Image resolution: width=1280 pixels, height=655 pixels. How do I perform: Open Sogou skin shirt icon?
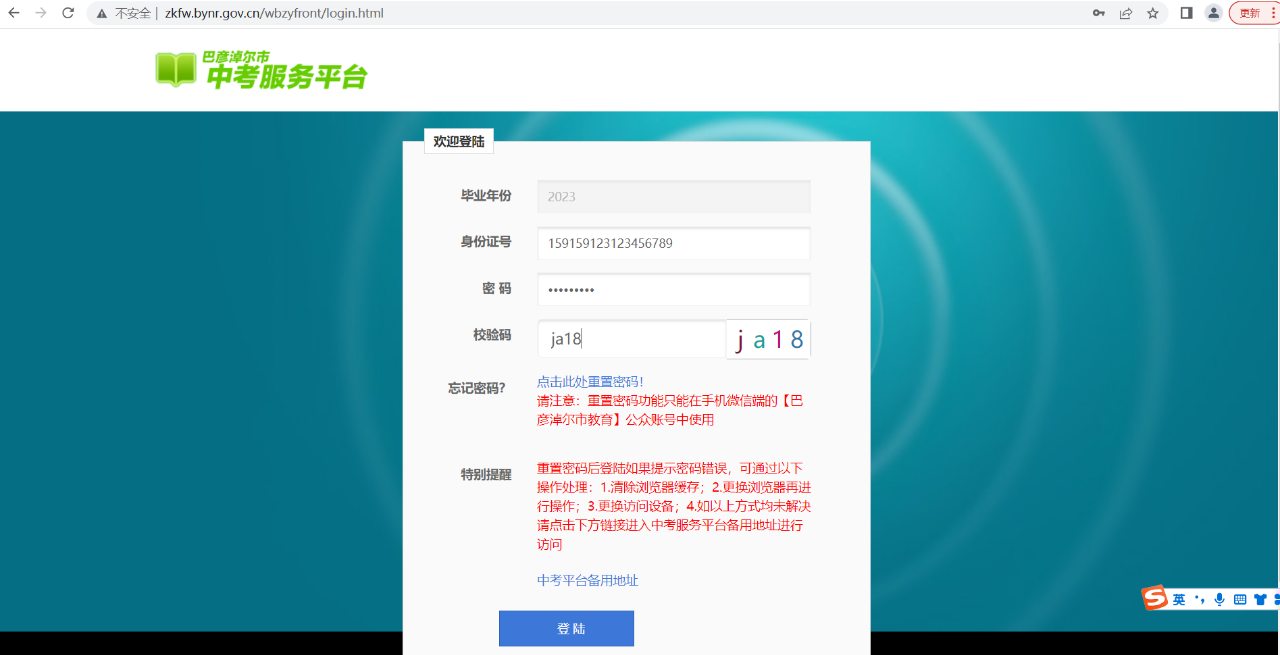pos(1260,599)
